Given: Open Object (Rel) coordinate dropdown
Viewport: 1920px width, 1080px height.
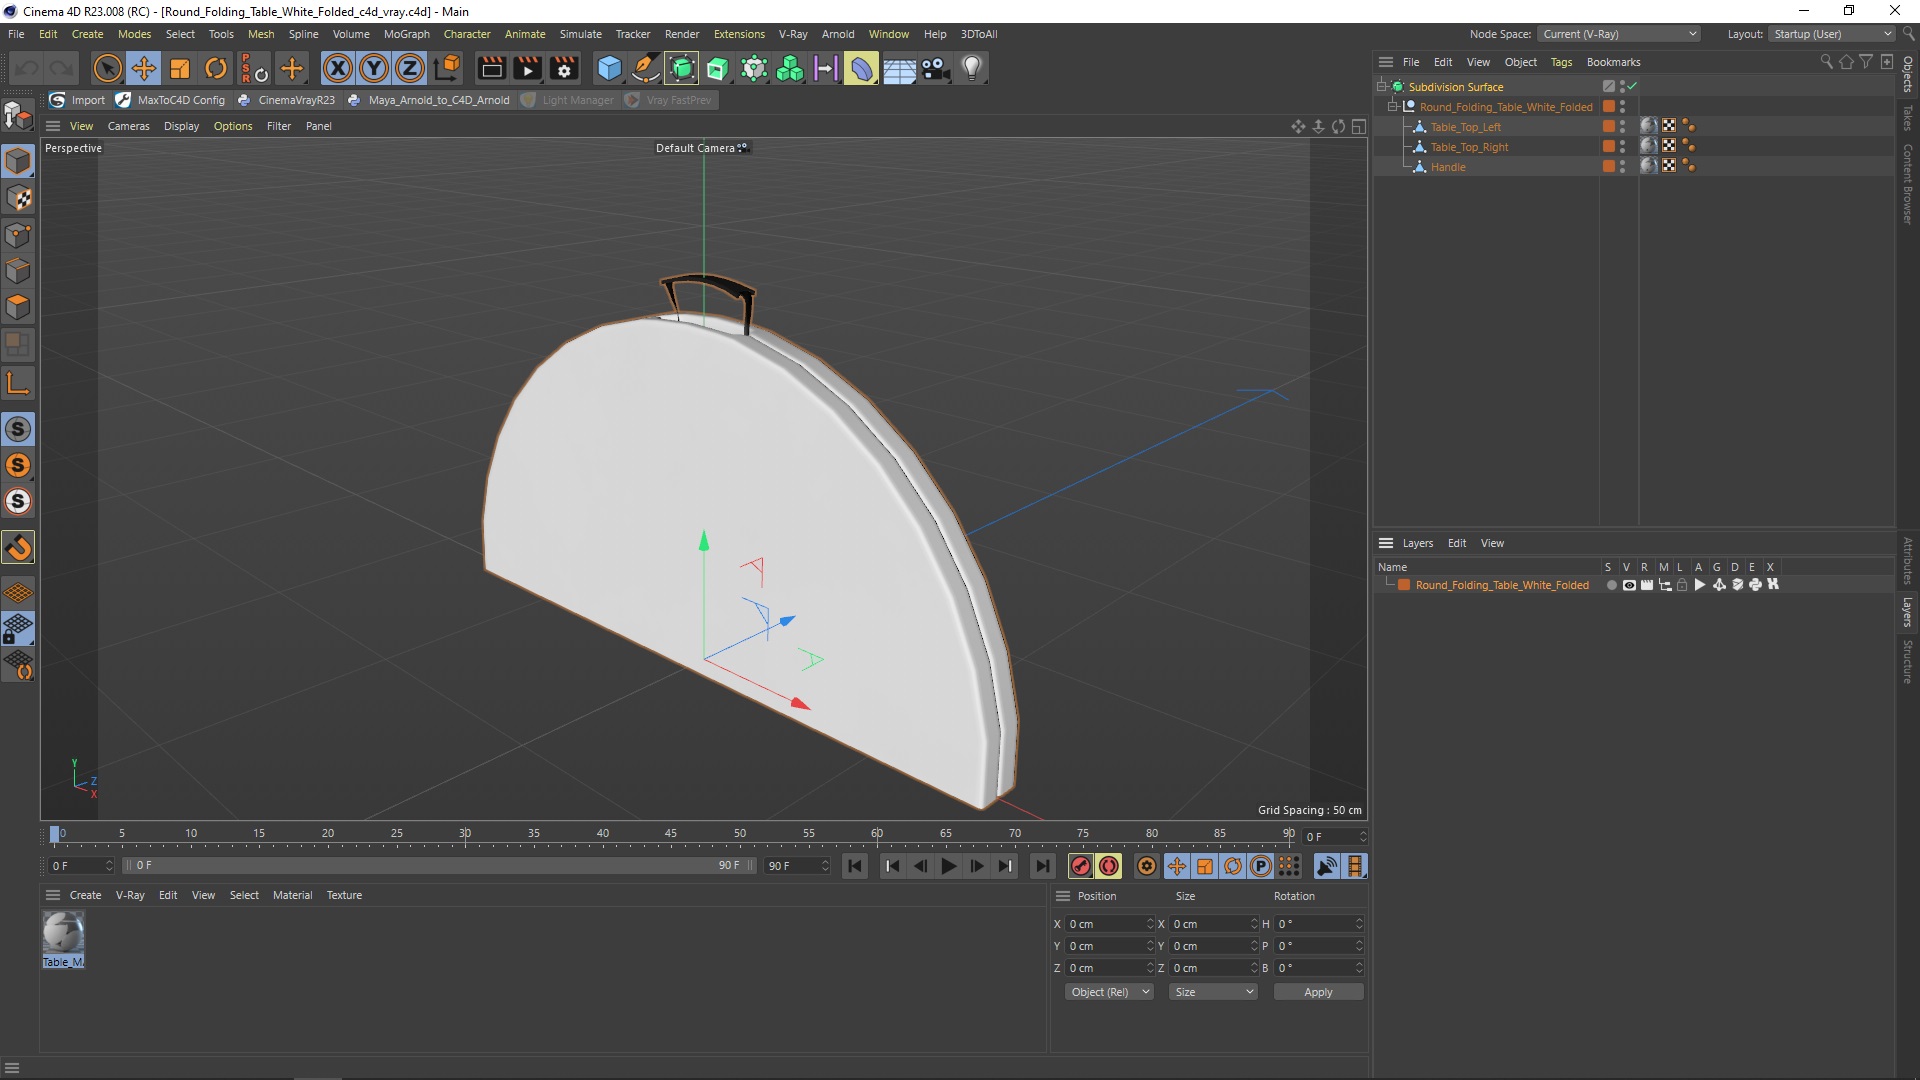Looking at the screenshot, I should coord(1109,992).
